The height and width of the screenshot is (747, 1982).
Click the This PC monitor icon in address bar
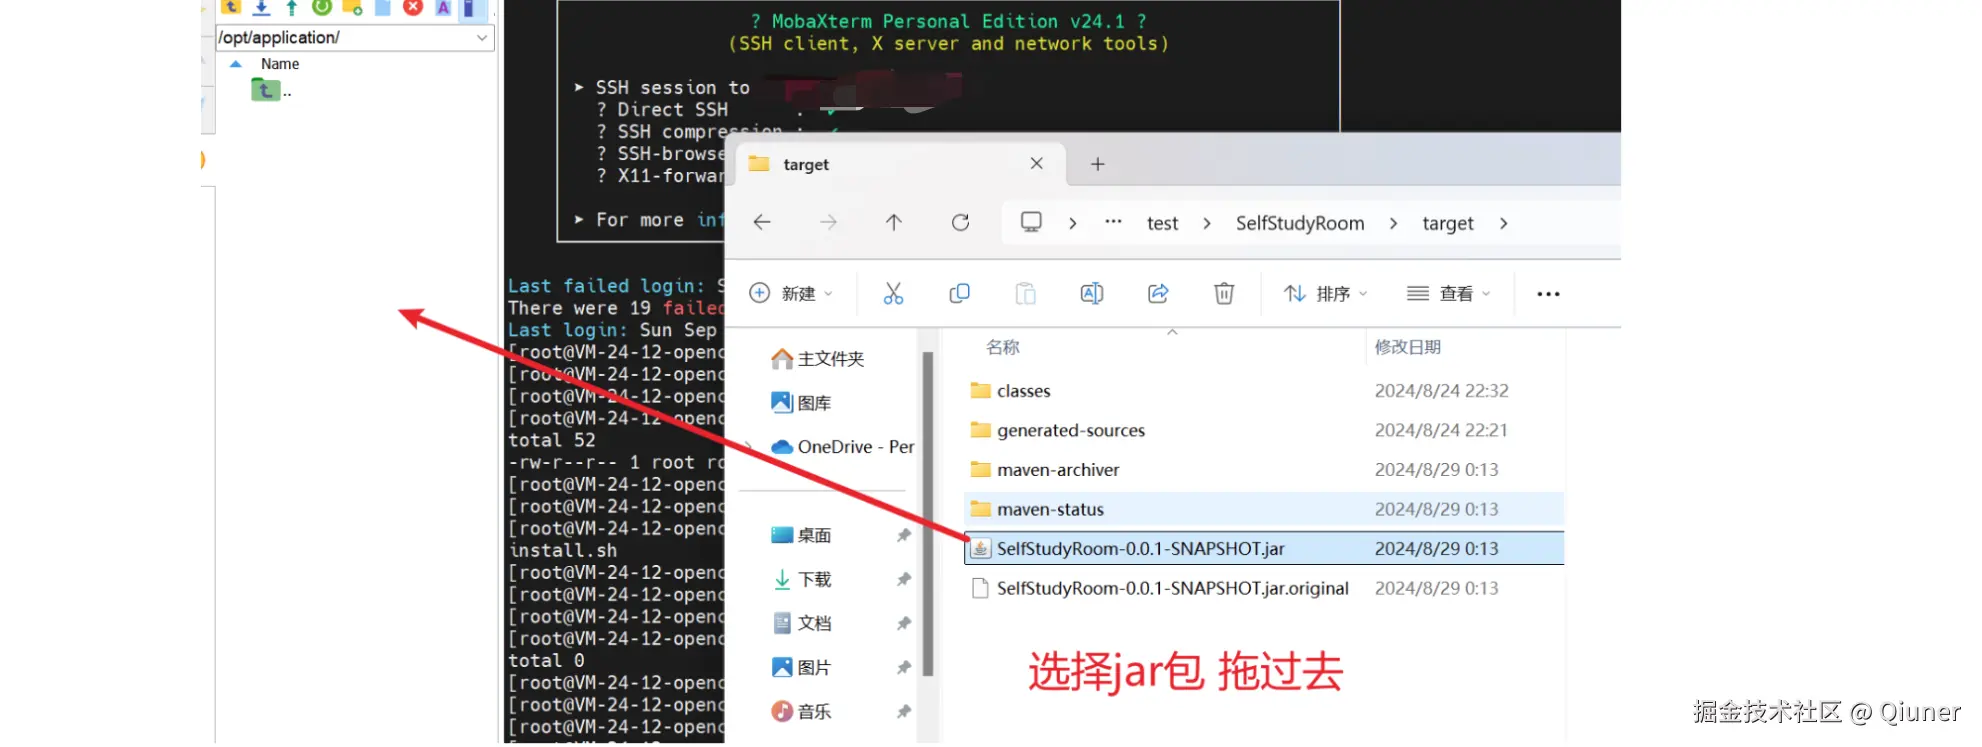pyautogui.click(x=1031, y=222)
